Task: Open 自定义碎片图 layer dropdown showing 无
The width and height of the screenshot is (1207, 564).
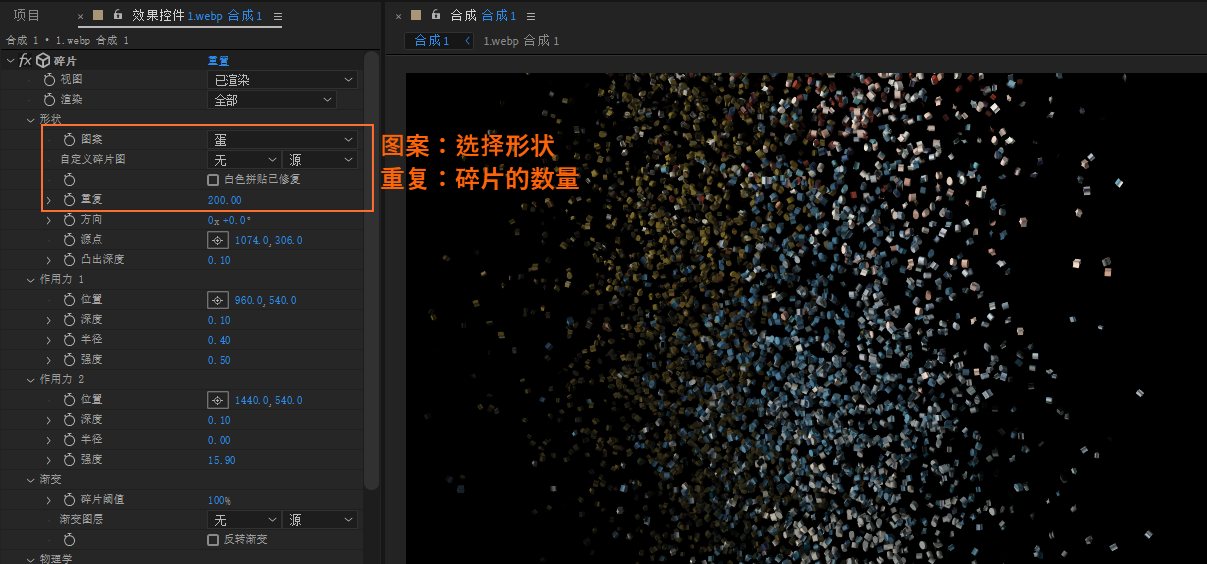Action: tap(244, 160)
